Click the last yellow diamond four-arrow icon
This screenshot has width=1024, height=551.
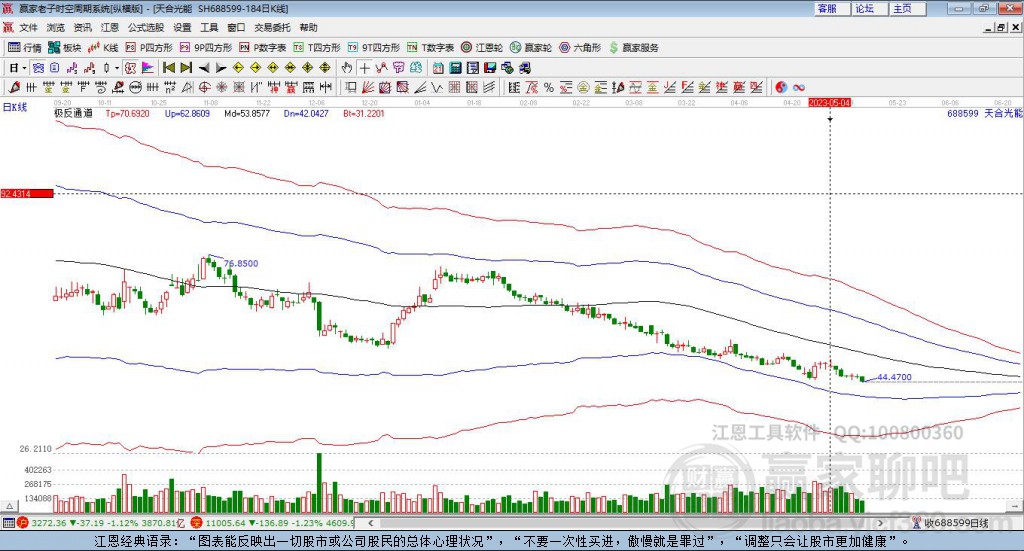click(x=325, y=68)
